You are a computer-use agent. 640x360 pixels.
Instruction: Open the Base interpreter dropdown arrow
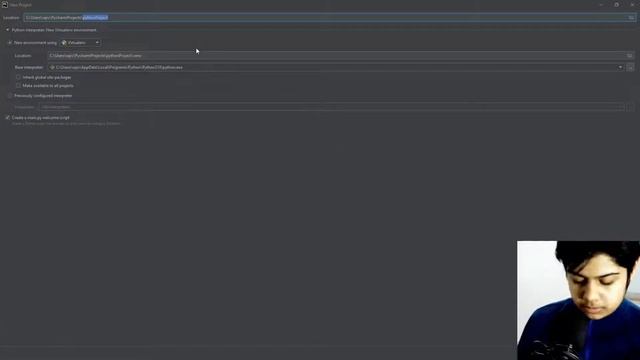(620, 67)
